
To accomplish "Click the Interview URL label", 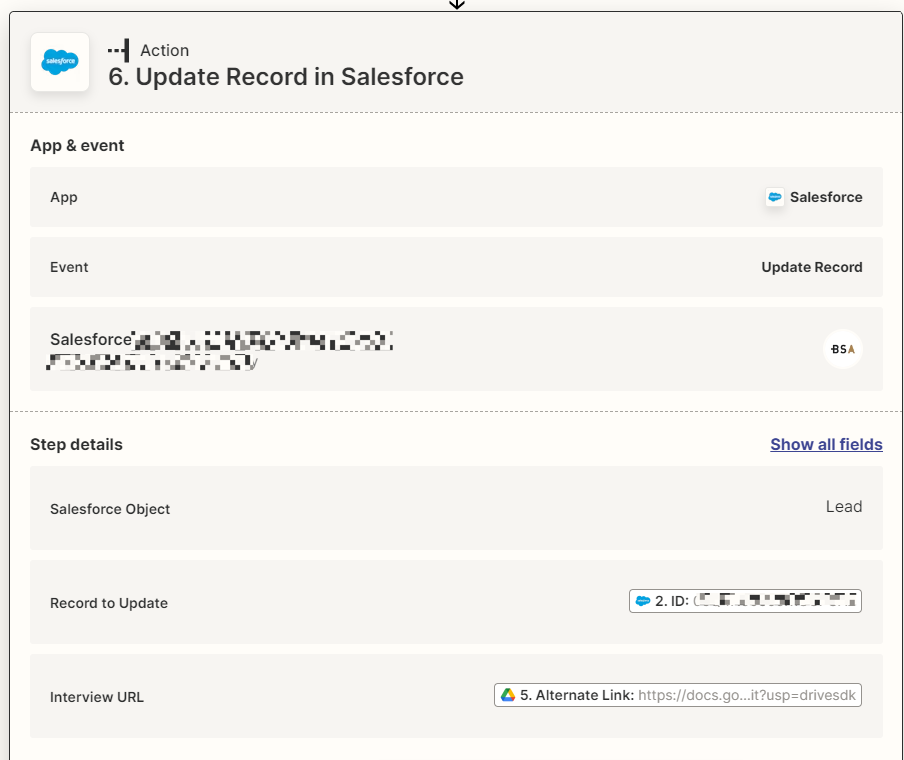I will coord(97,697).
